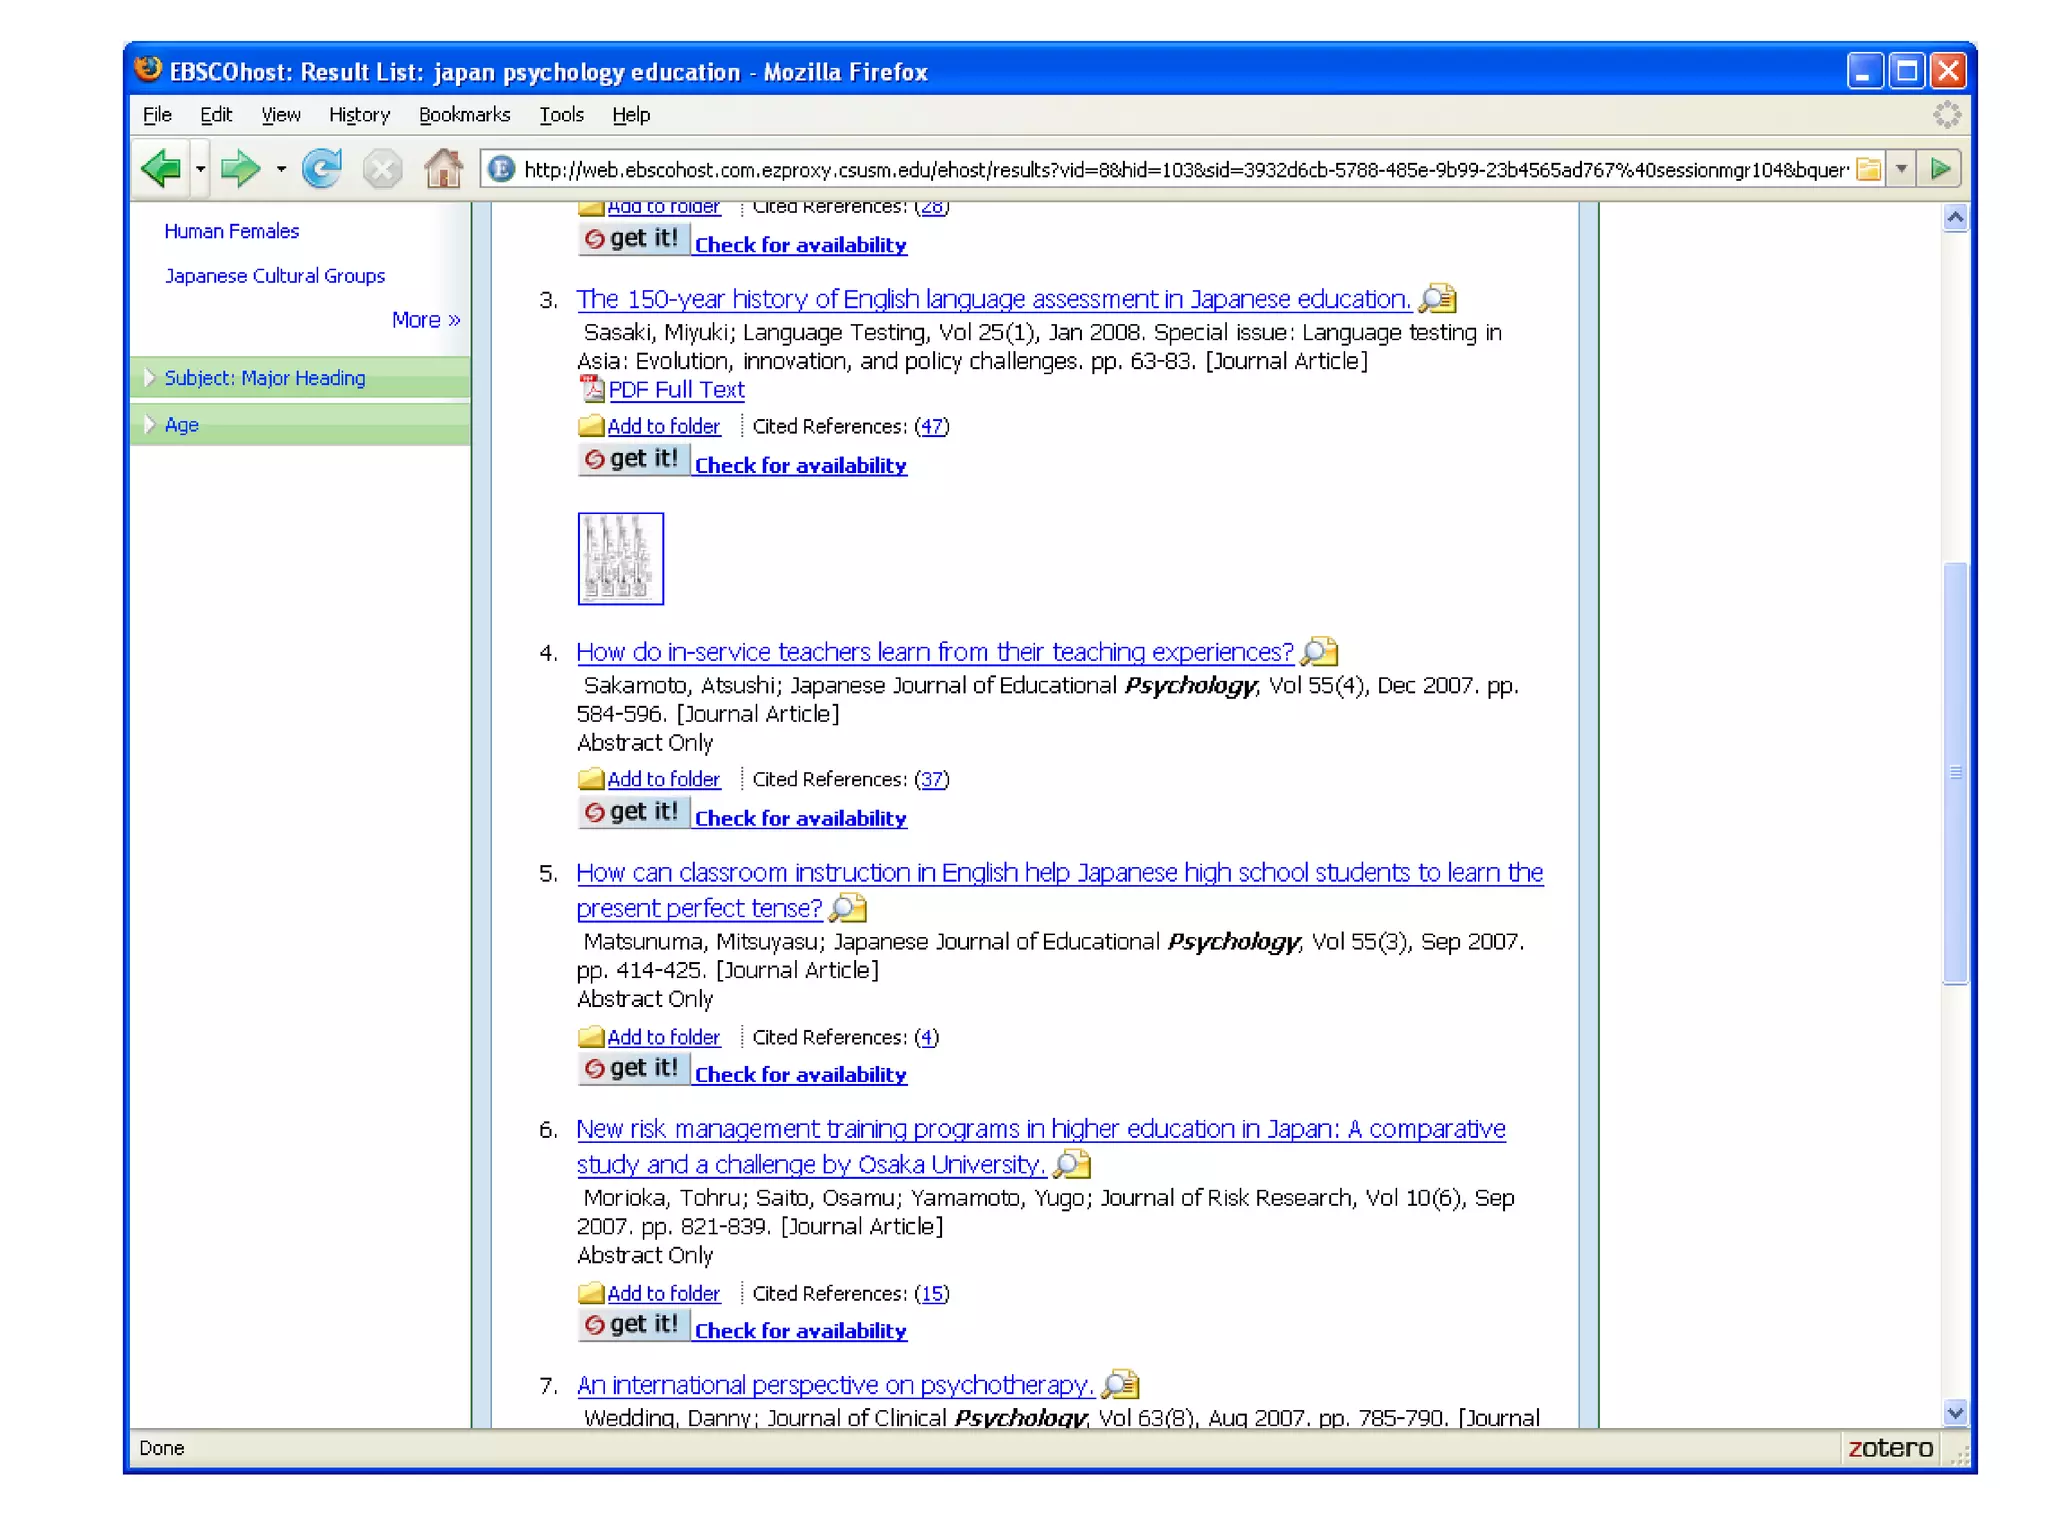Show More subject facets
This screenshot has height=1536, width=2048.
pos(426,320)
